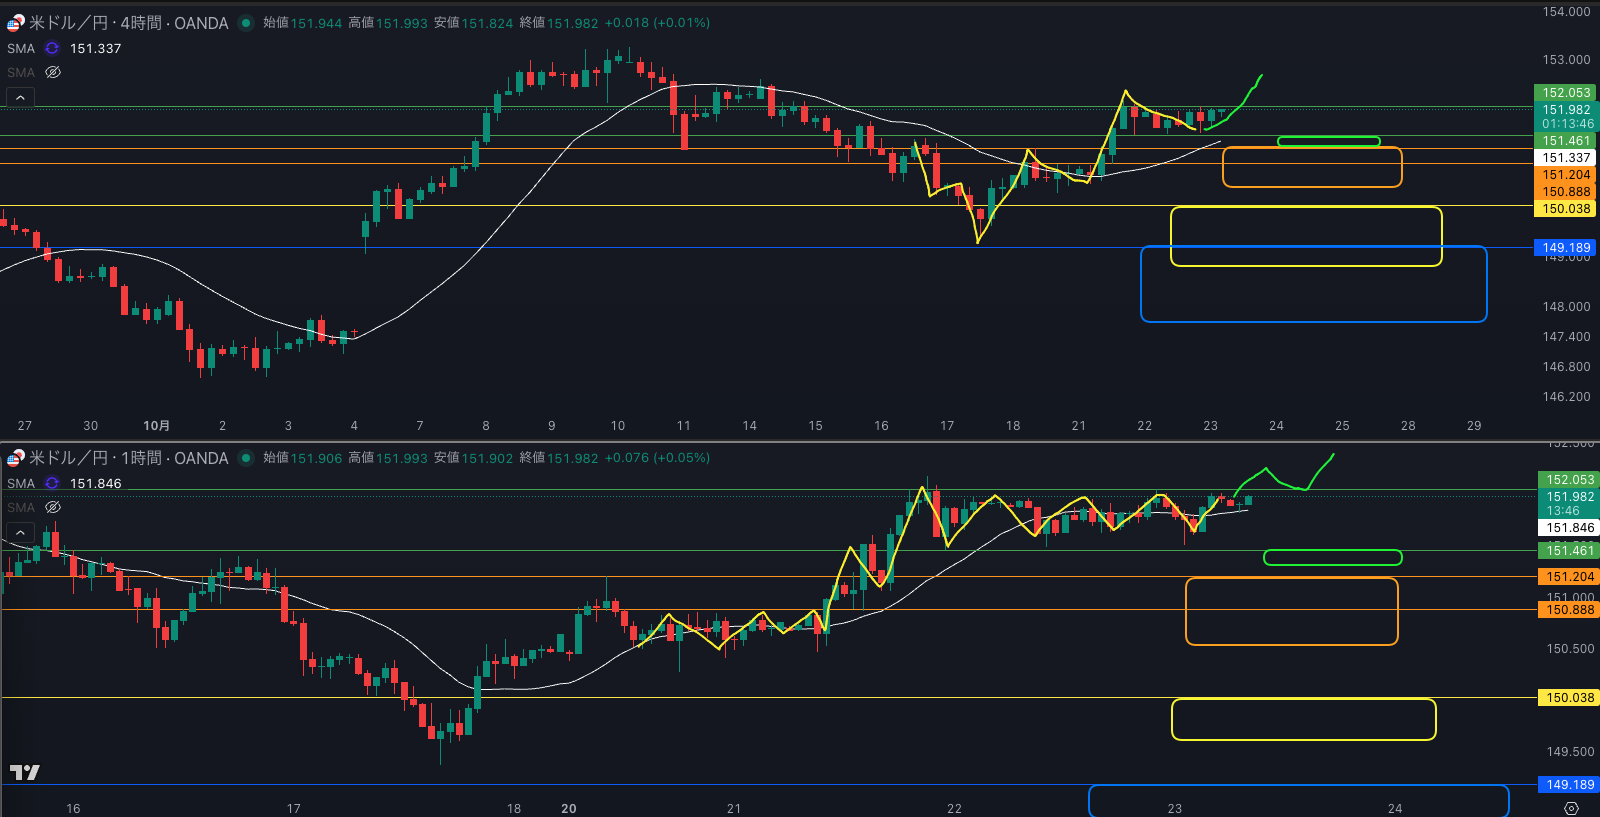Click the USD/JPY flag icon on 4-hour chart
Screen dimensions: 1600x817
(x=15, y=23)
